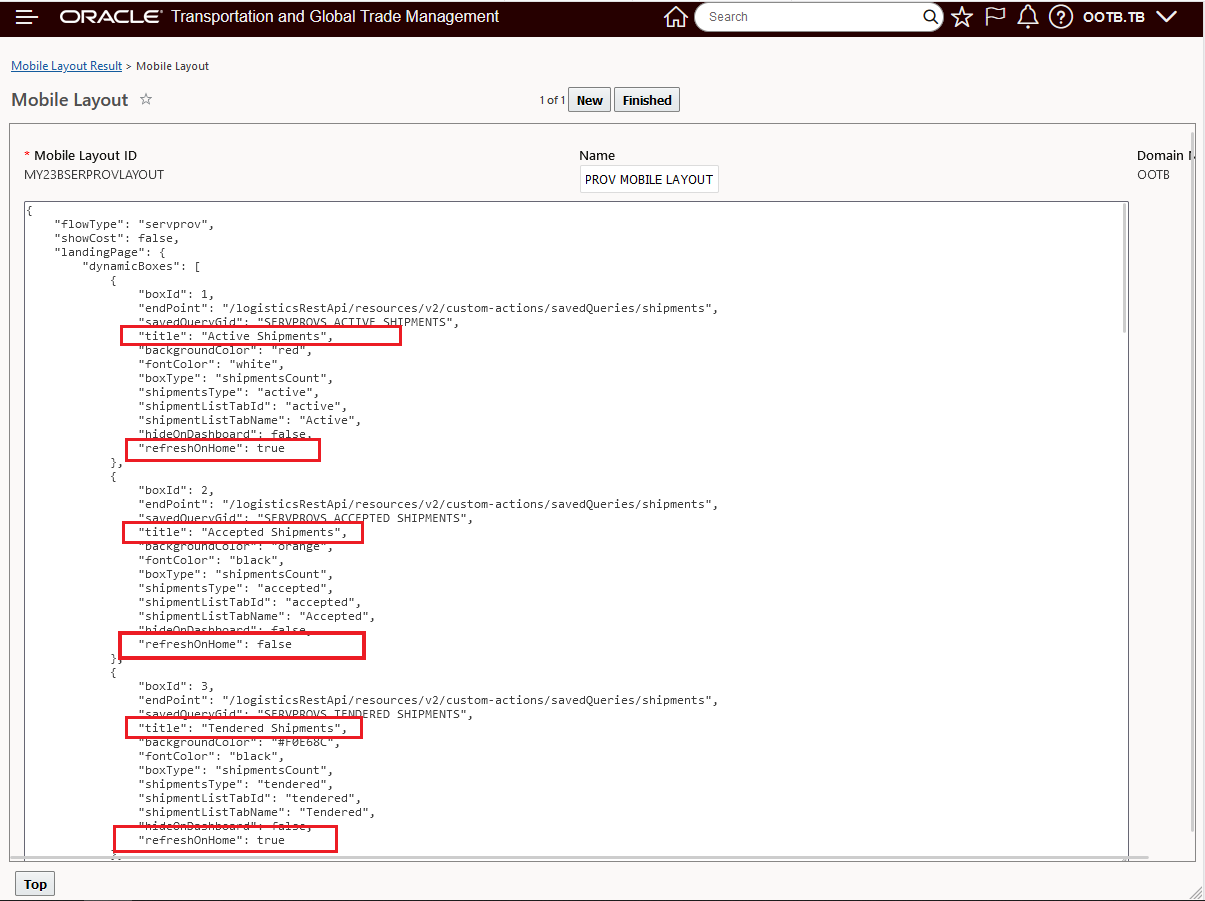The image size is (1205, 901).
Task: Click the Top button
Action: [x=35, y=884]
